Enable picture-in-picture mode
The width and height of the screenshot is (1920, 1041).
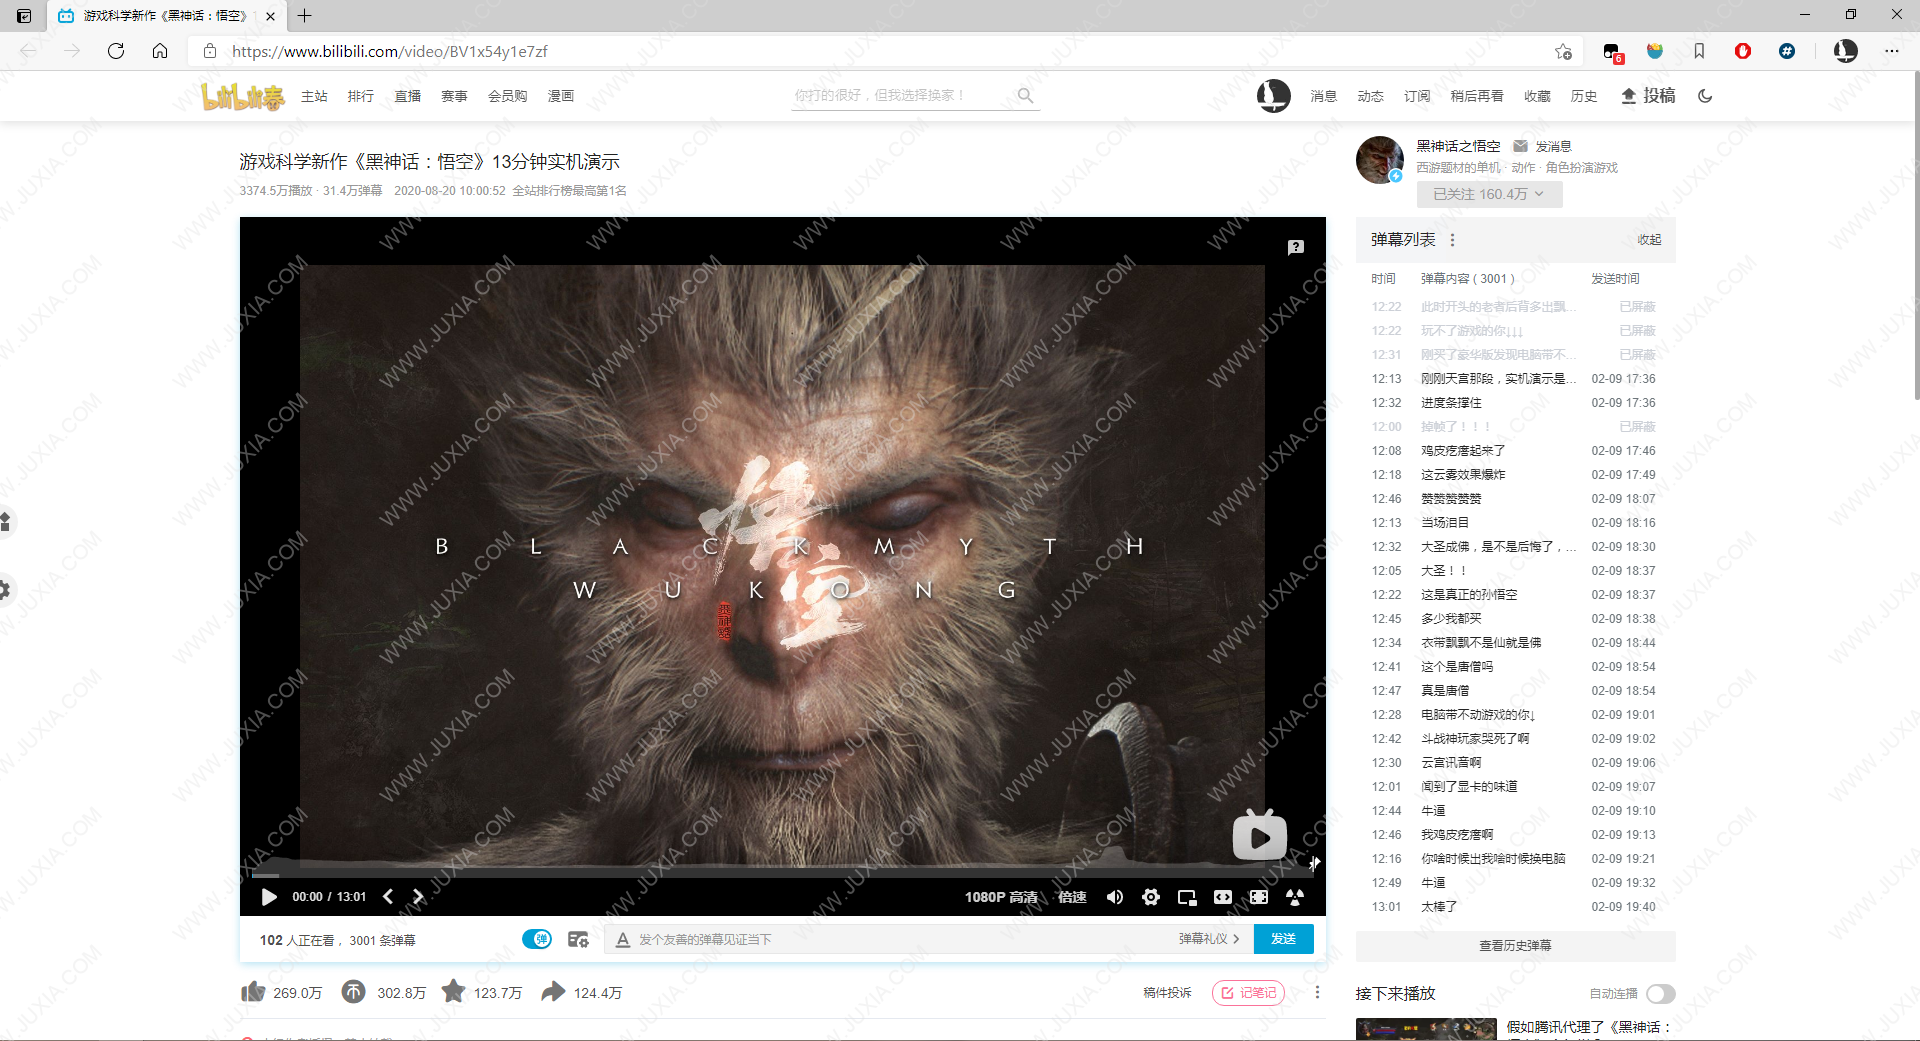pyautogui.click(x=1187, y=897)
